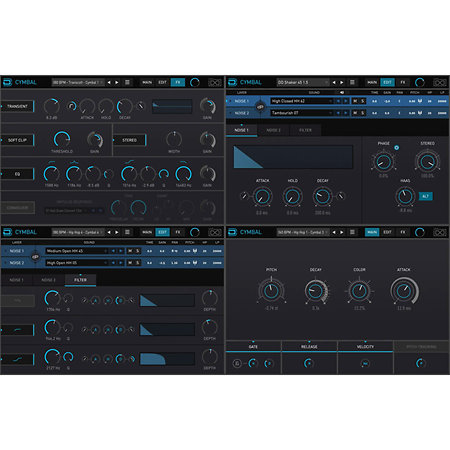Click the curve knob right of transient DECAY
This screenshot has height=450, width=450.
click(x=141, y=106)
